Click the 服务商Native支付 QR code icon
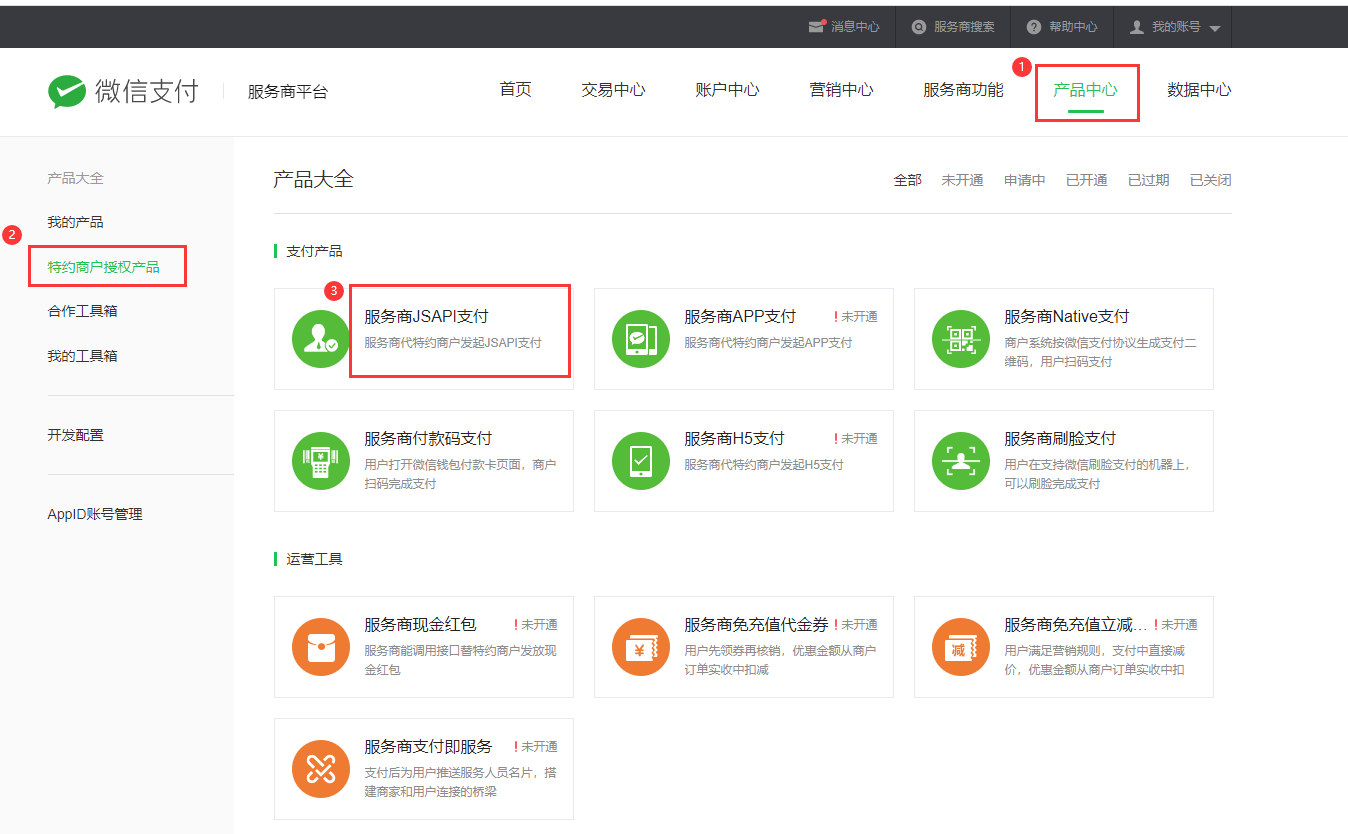 961,339
